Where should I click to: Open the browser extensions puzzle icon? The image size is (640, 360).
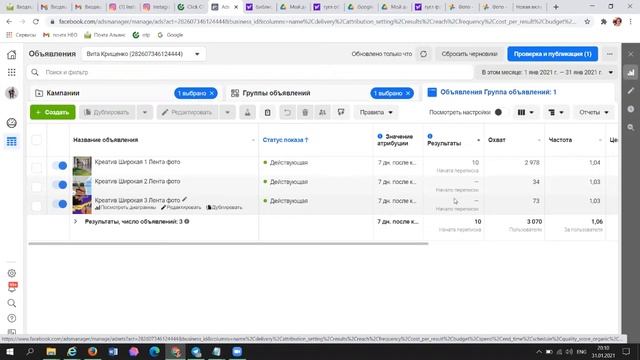tap(604, 22)
